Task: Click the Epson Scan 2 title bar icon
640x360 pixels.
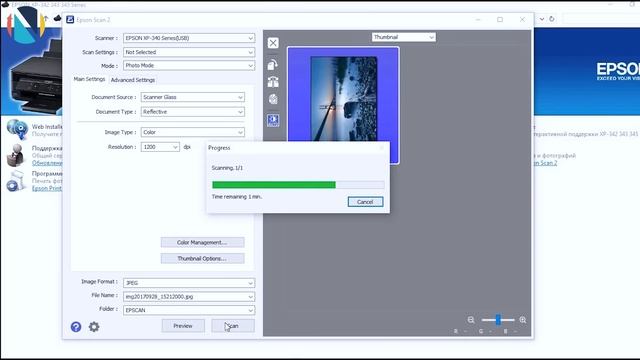Action: click(70, 20)
